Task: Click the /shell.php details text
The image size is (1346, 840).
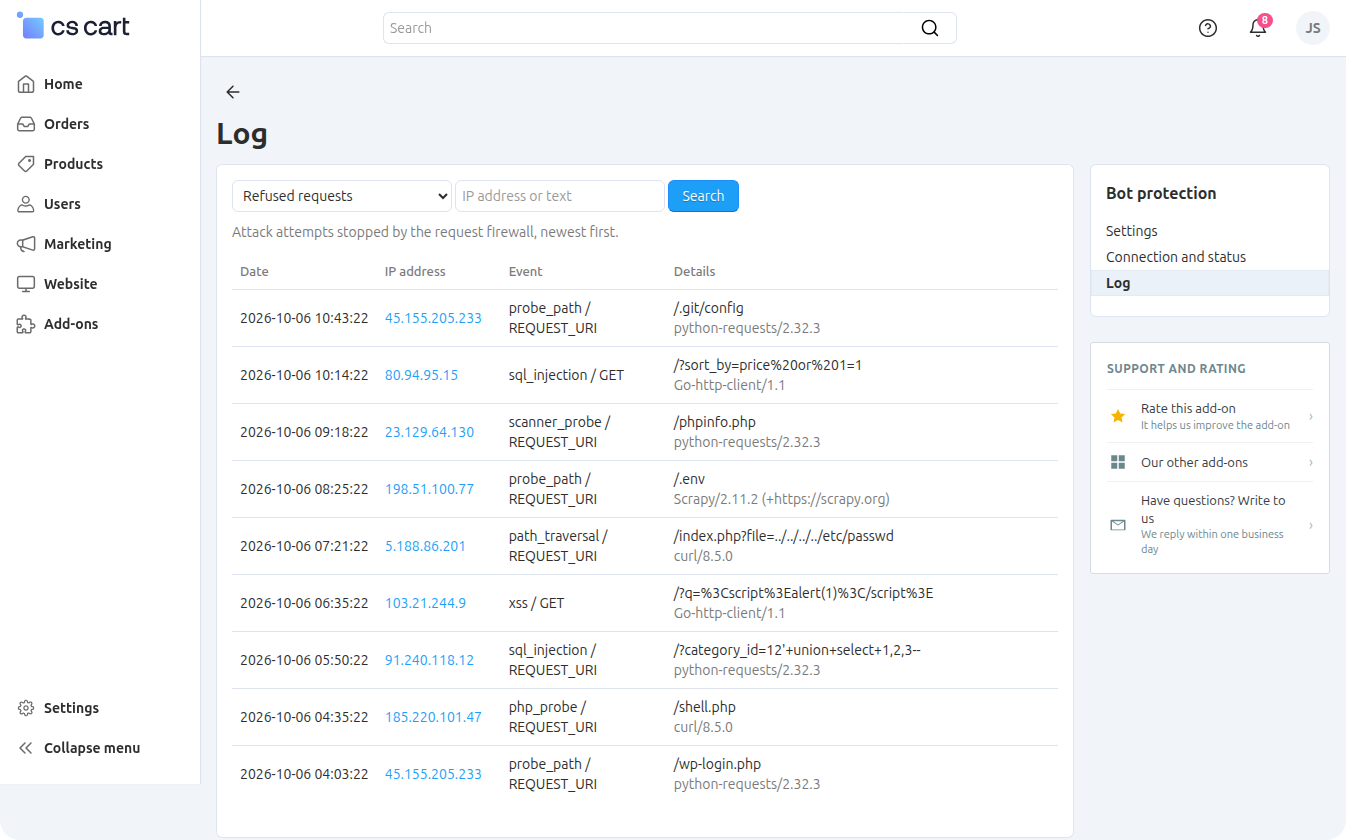Action: coord(704,707)
